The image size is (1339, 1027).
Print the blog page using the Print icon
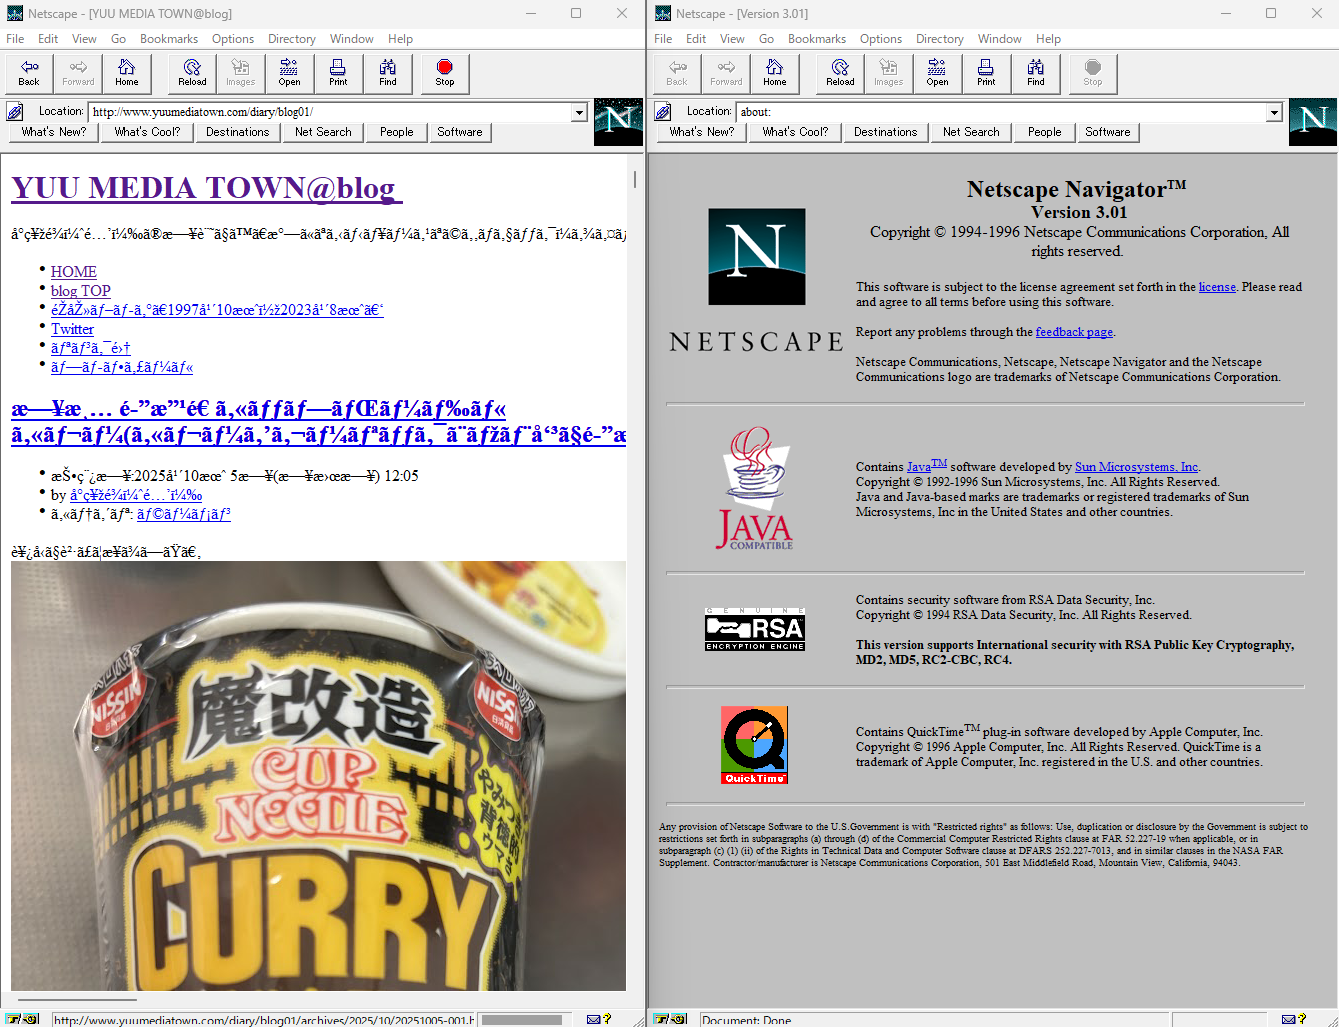(x=338, y=72)
